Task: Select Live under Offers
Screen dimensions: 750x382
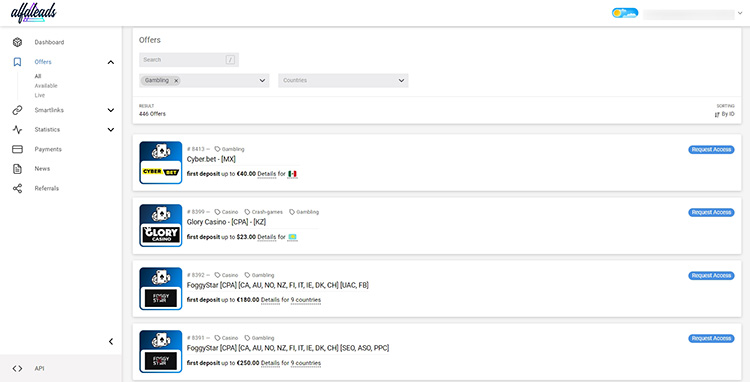Action: point(40,95)
